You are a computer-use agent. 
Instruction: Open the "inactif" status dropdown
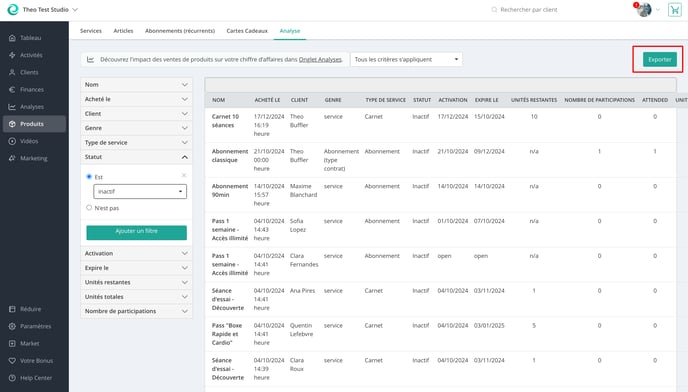(x=140, y=191)
